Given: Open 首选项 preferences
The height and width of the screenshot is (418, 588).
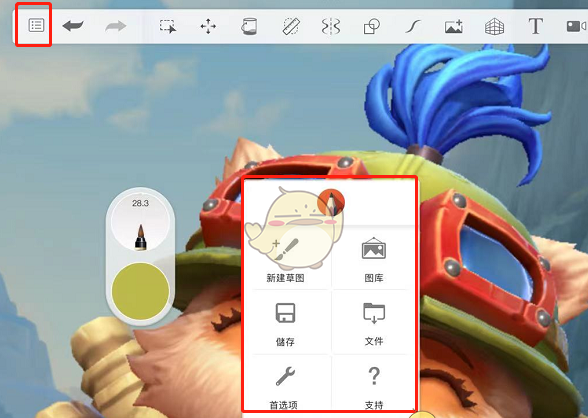Looking at the screenshot, I should 285,388.
